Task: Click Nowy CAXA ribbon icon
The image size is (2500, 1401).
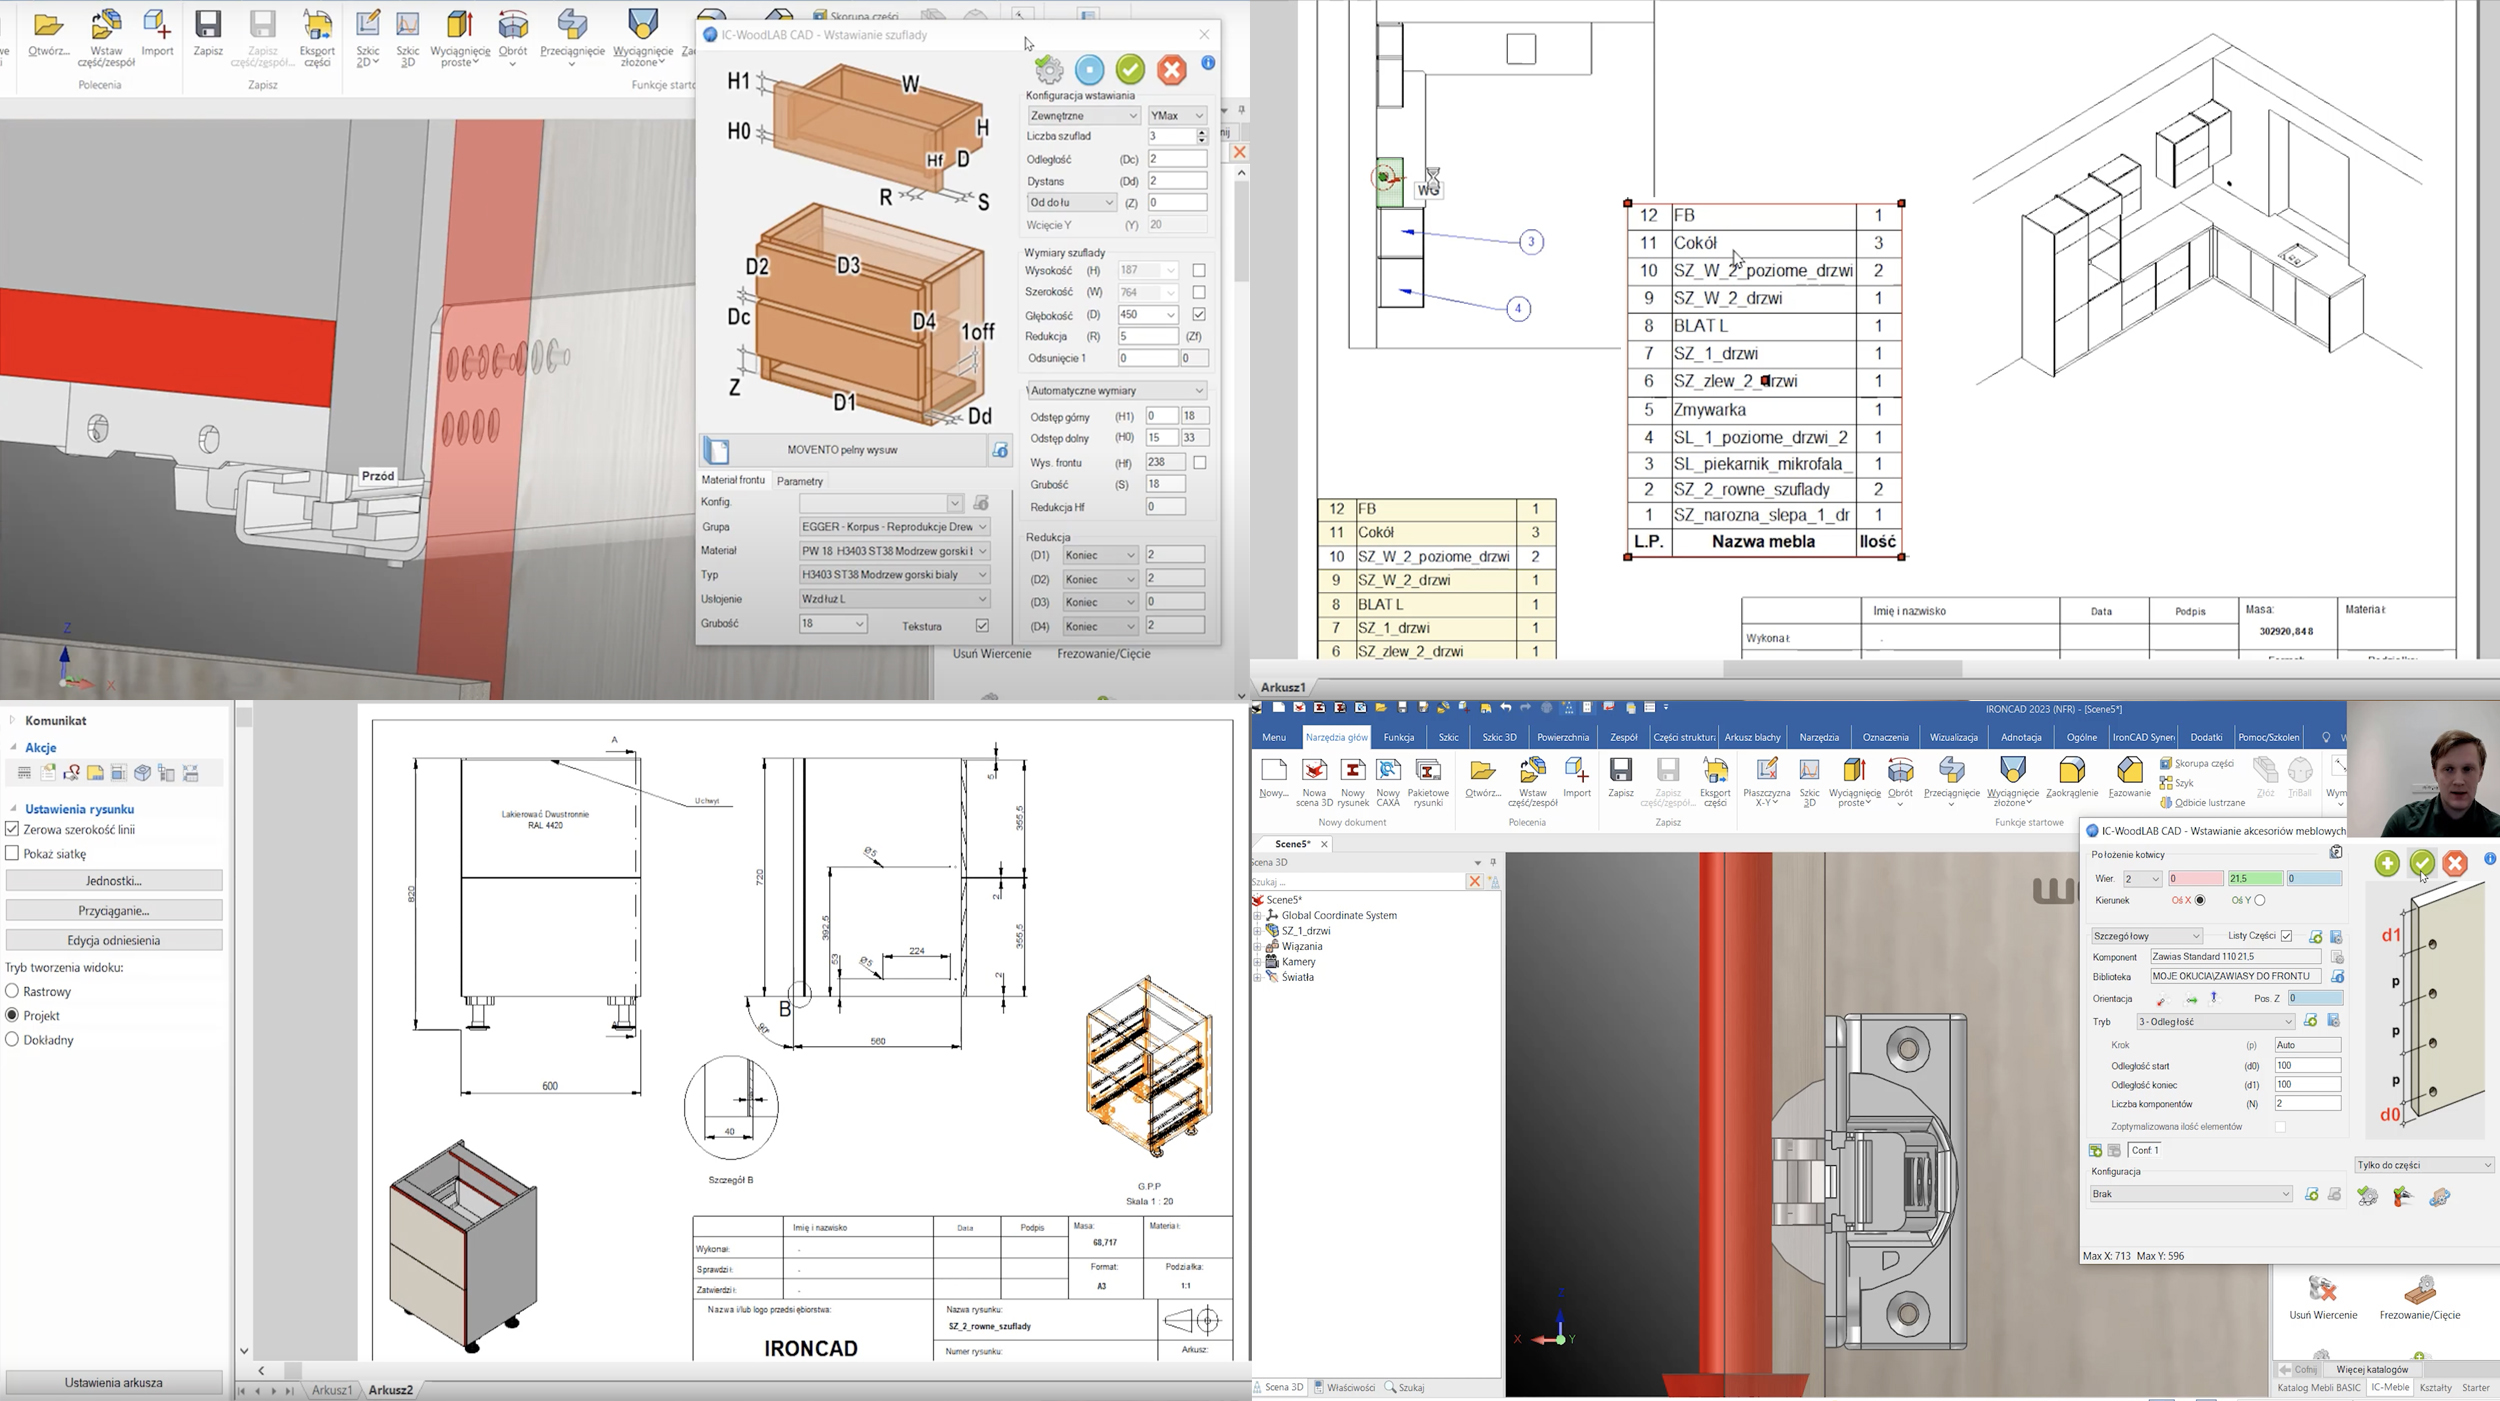Action: pyautogui.click(x=1388, y=781)
